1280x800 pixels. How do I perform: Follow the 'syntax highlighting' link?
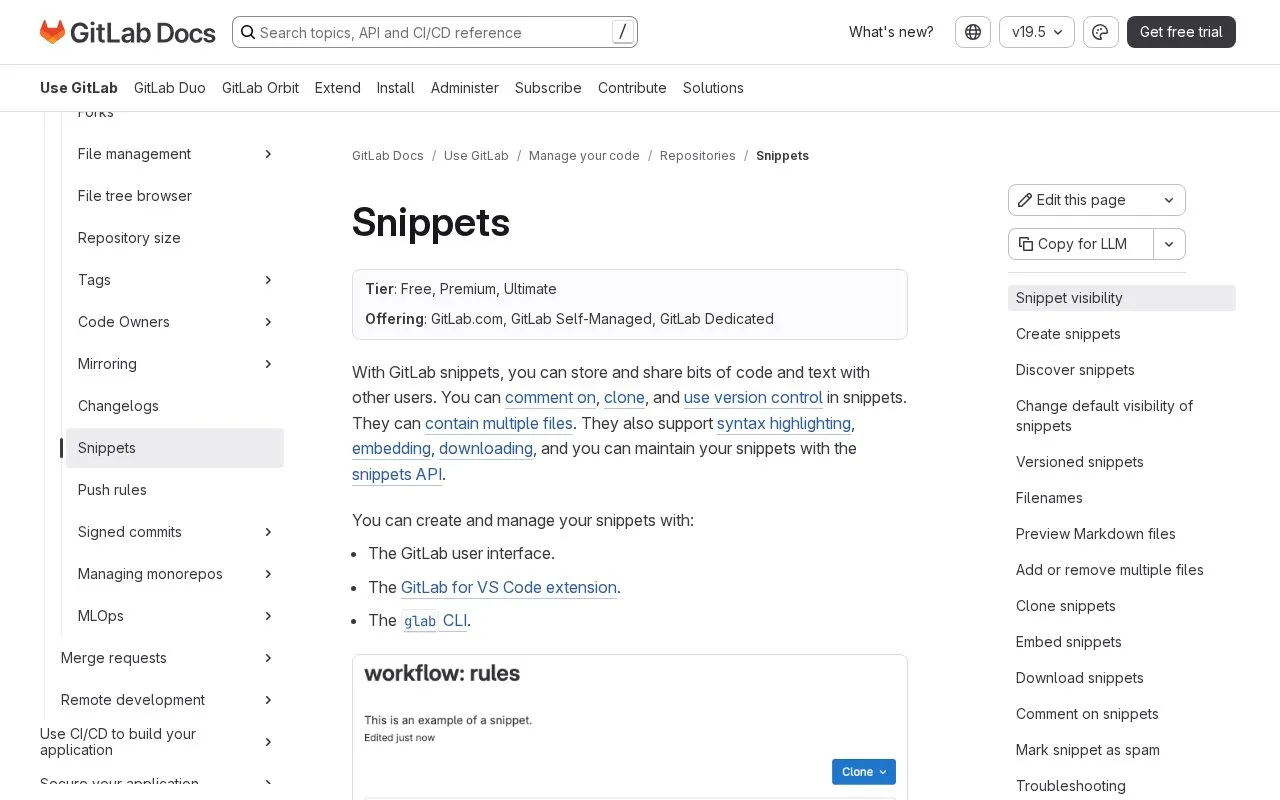coord(784,423)
